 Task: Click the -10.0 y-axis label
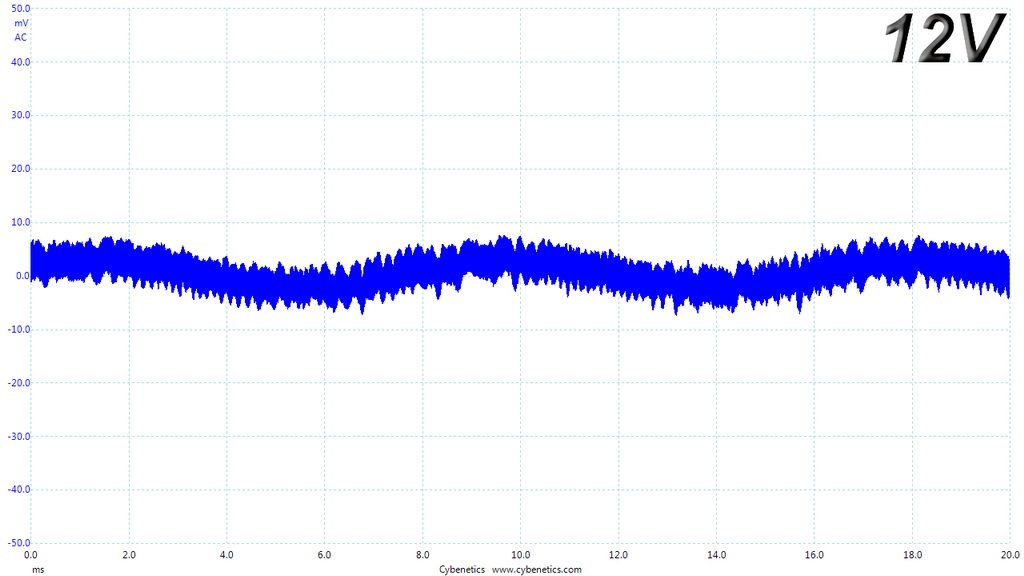click(19, 329)
